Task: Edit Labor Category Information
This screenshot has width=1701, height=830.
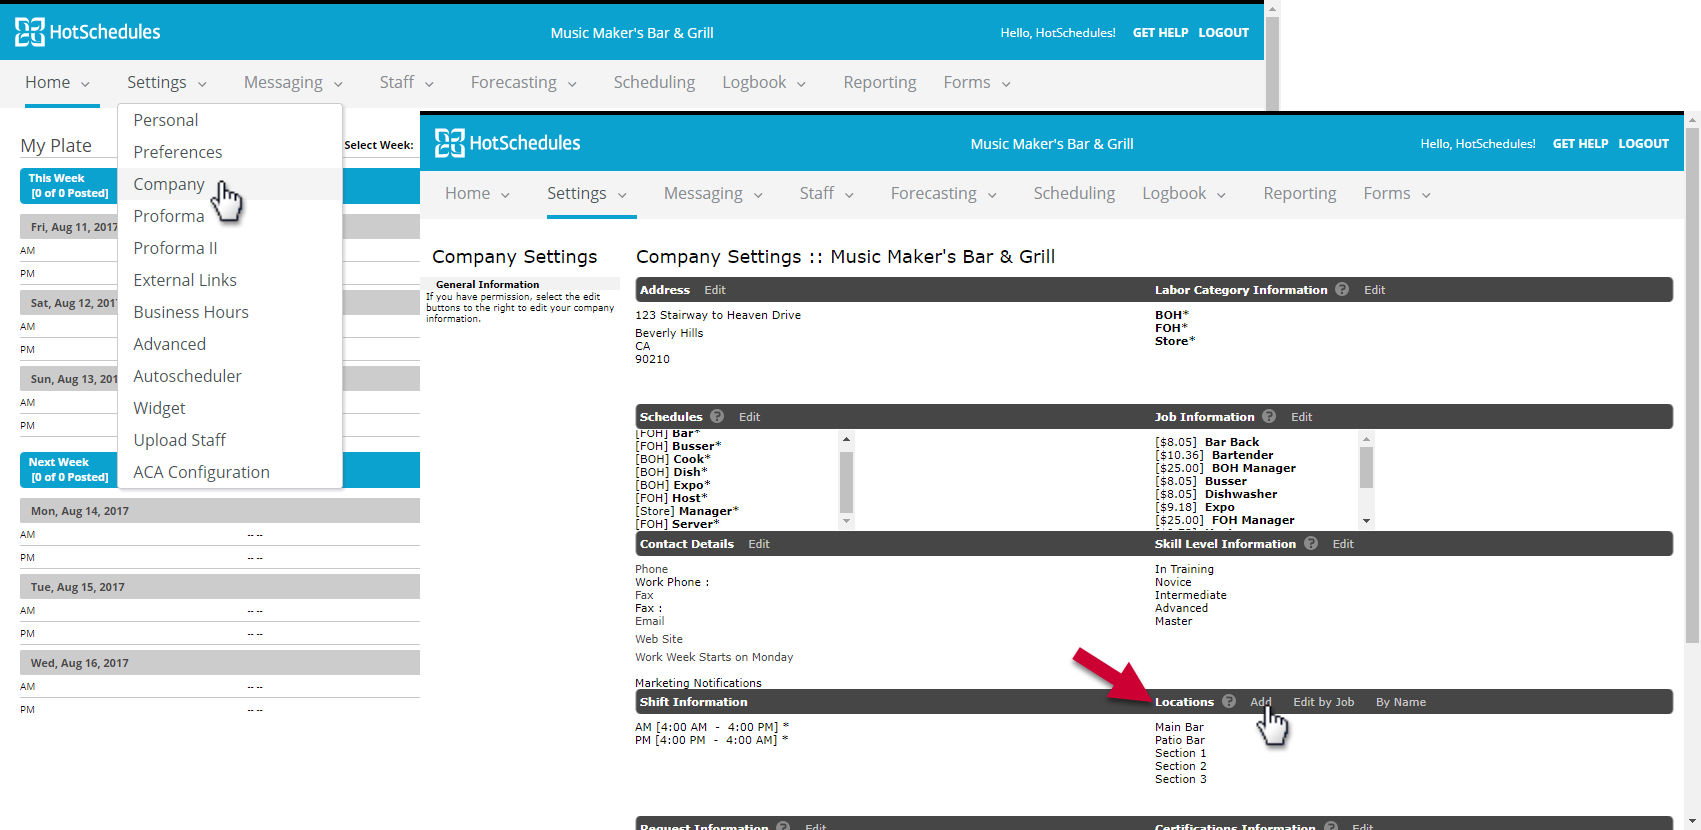Action: 1375,290
